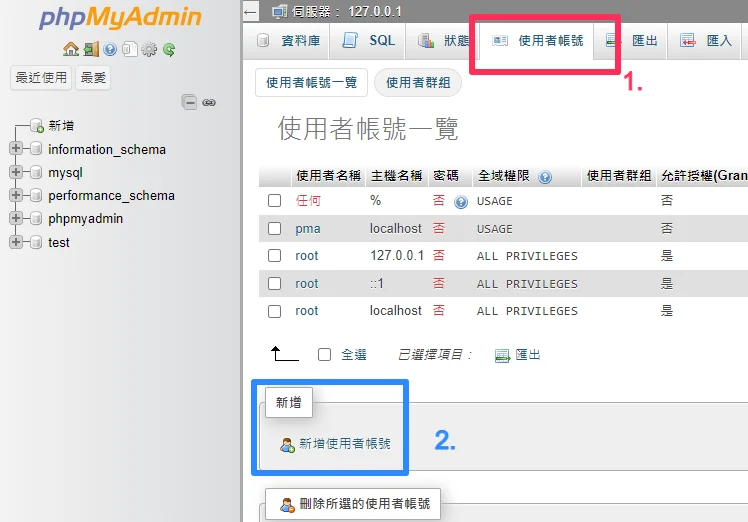Click the log out door icon

pyautogui.click(x=91, y=49)
